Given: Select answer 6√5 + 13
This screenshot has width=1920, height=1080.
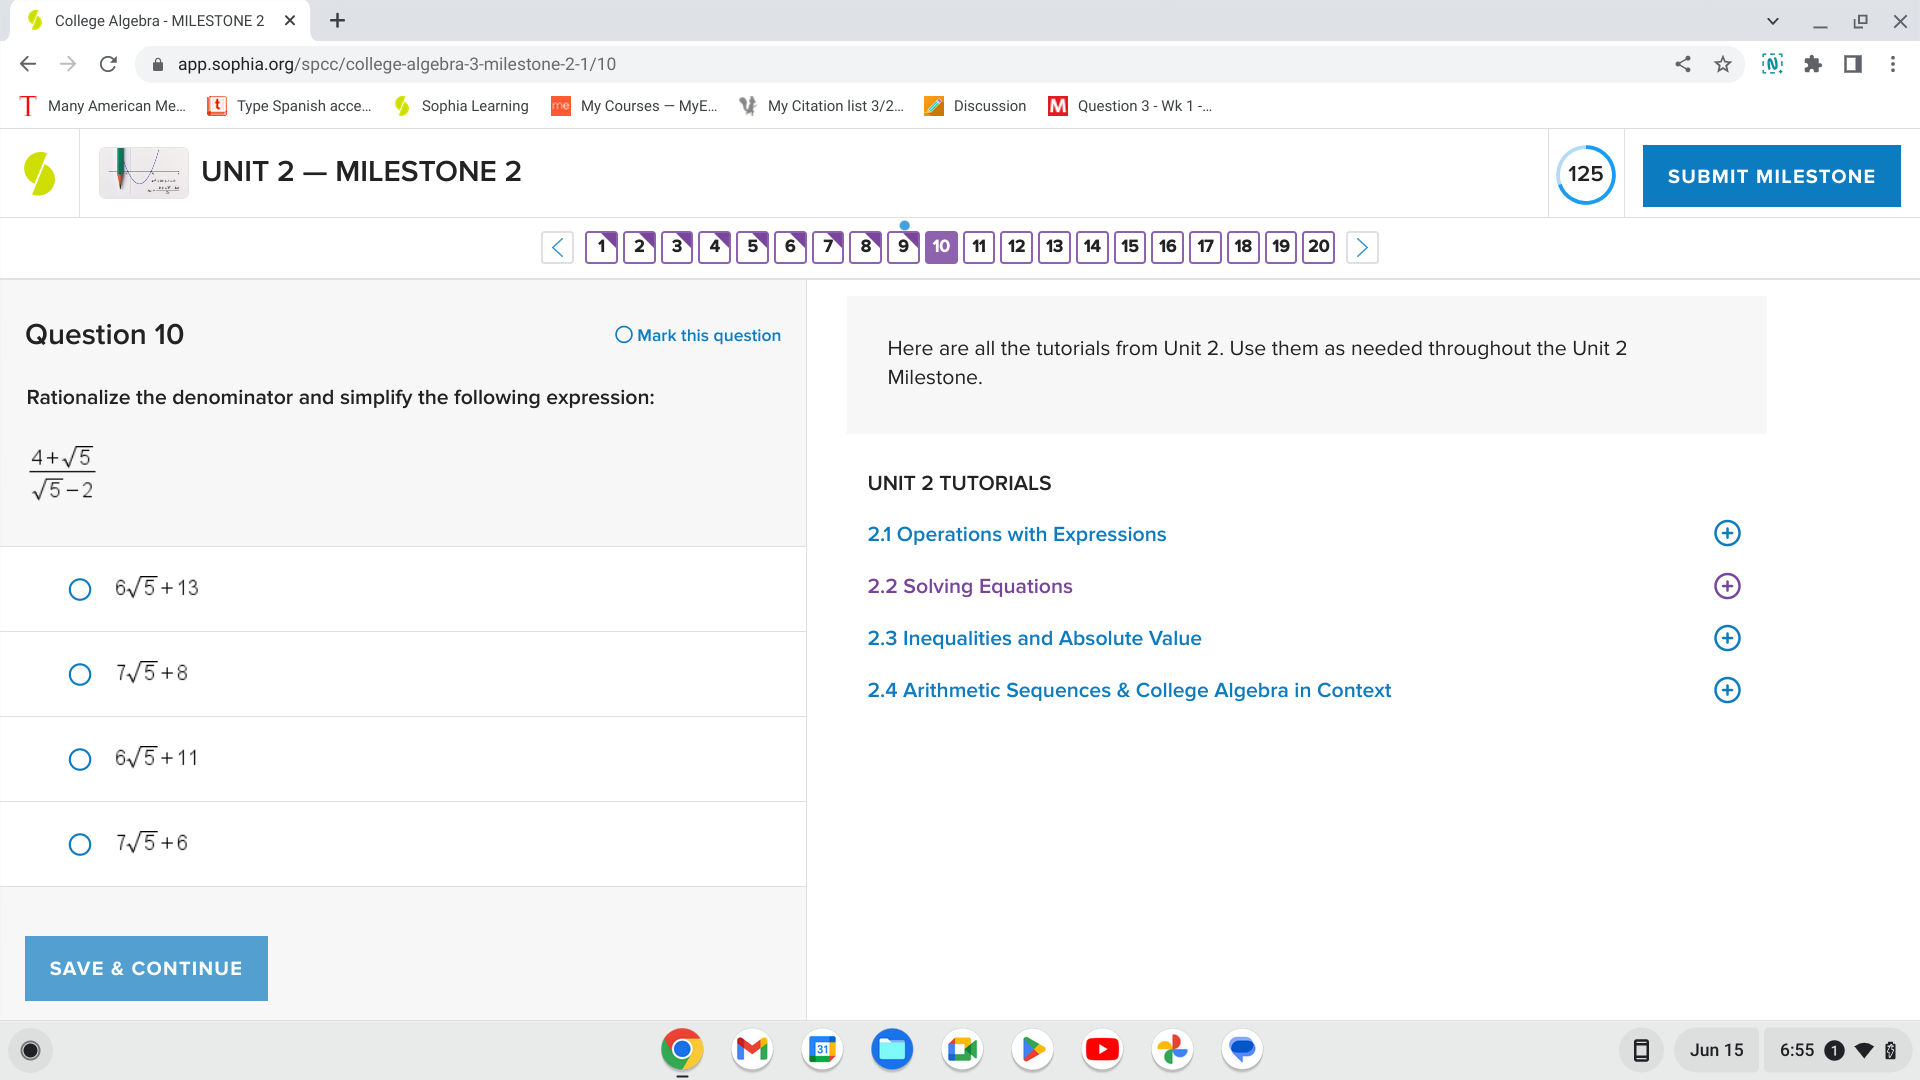Looking at the screenshot, I should [80, 589].
